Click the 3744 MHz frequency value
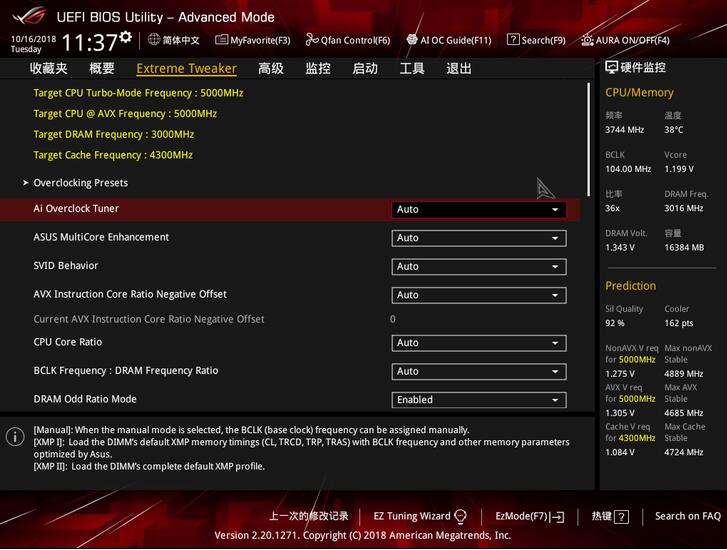 click(625, 130)
